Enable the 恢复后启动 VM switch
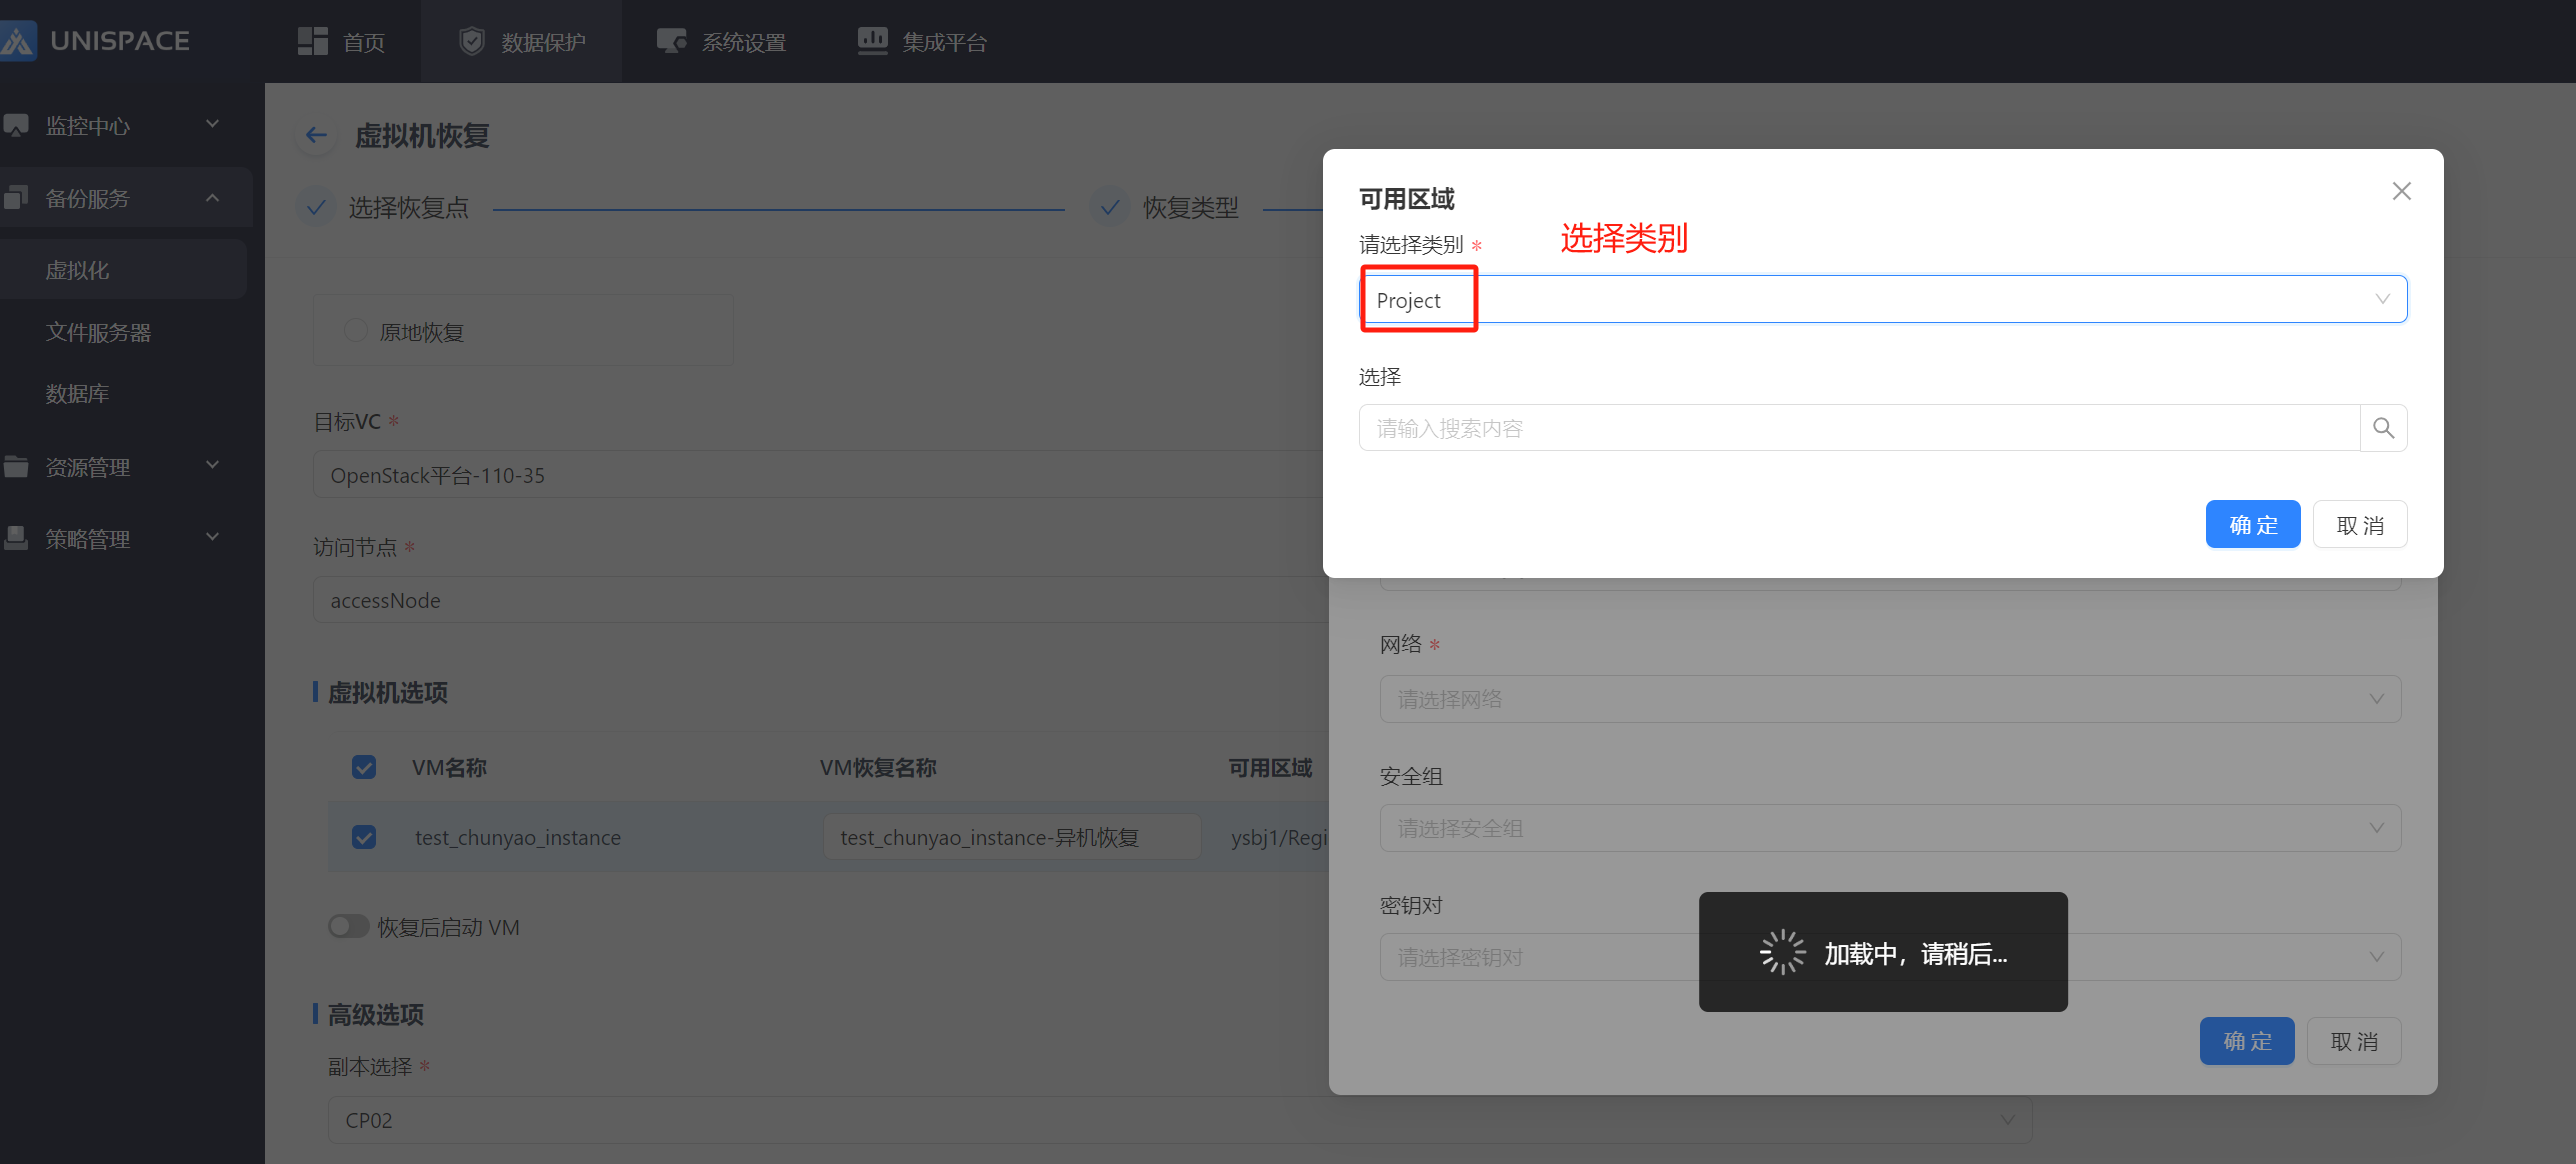This screenshot has height=1164, width=2576. 348,926
